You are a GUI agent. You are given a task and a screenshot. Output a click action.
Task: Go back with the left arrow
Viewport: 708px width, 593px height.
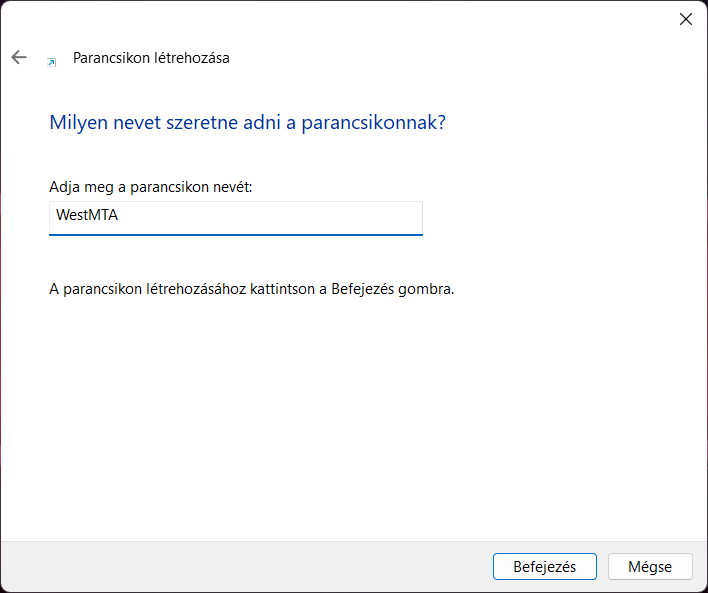click(19, 57)
